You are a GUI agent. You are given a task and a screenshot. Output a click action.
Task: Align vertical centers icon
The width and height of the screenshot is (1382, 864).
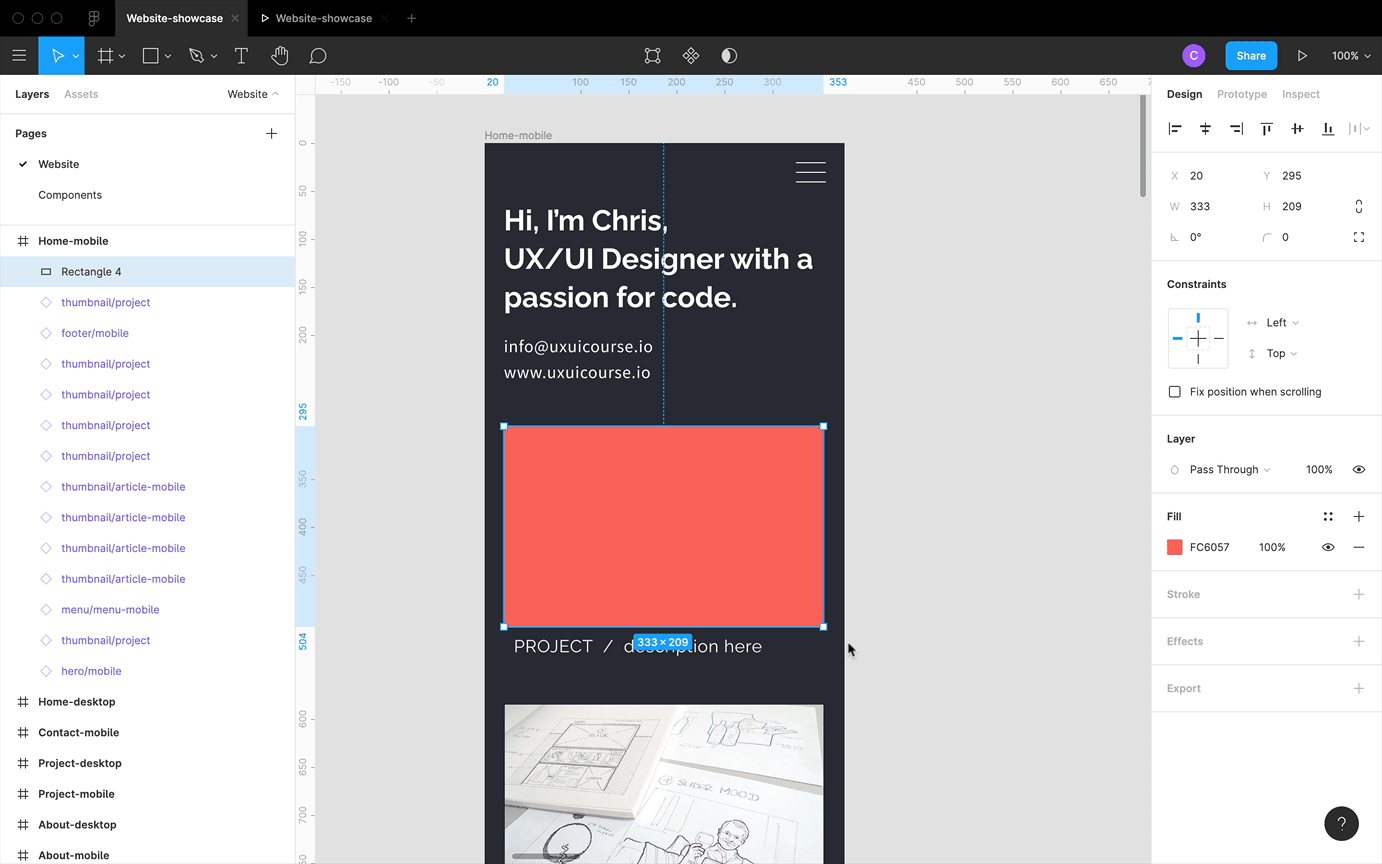tap(1297, 128)
